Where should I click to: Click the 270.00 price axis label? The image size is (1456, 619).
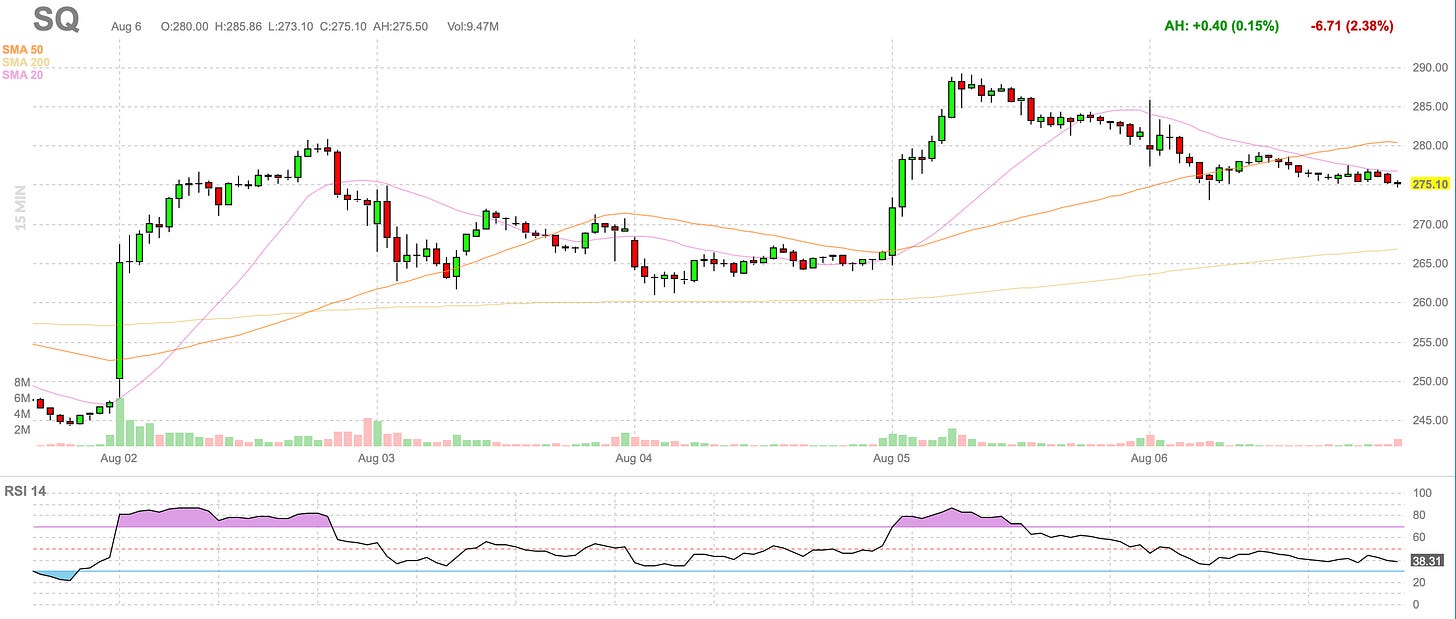point(1430,224)
